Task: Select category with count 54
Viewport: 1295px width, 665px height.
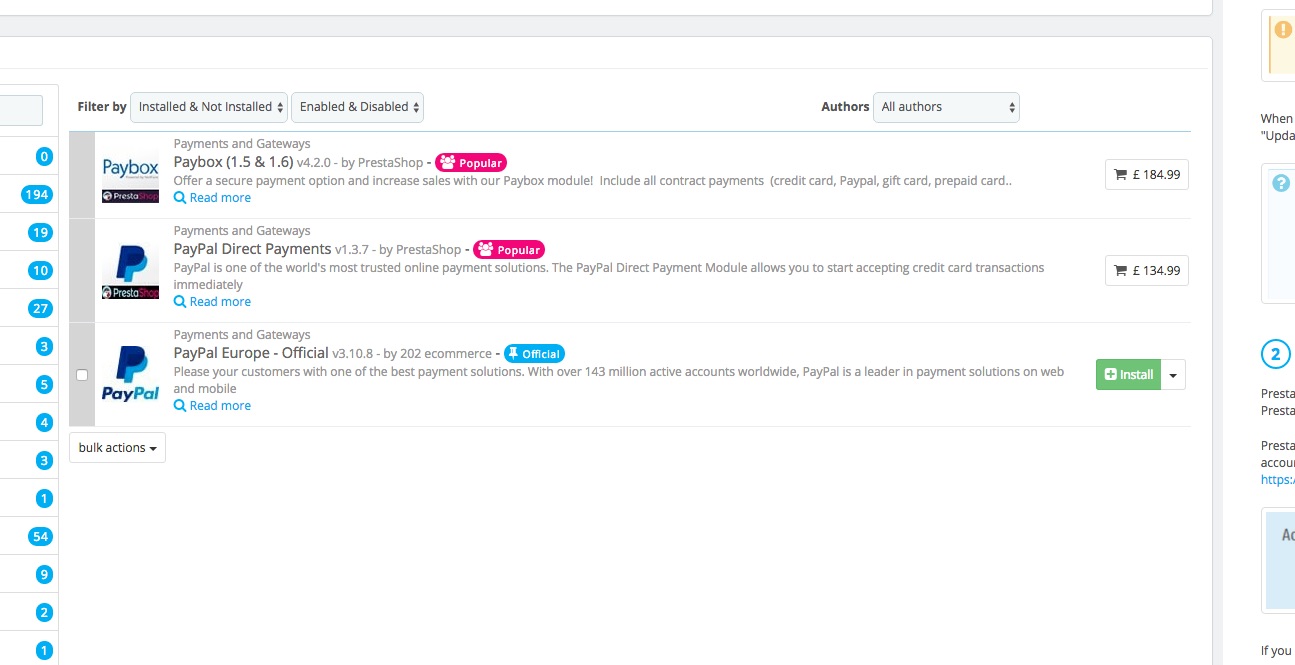Action: click(40, 537)
